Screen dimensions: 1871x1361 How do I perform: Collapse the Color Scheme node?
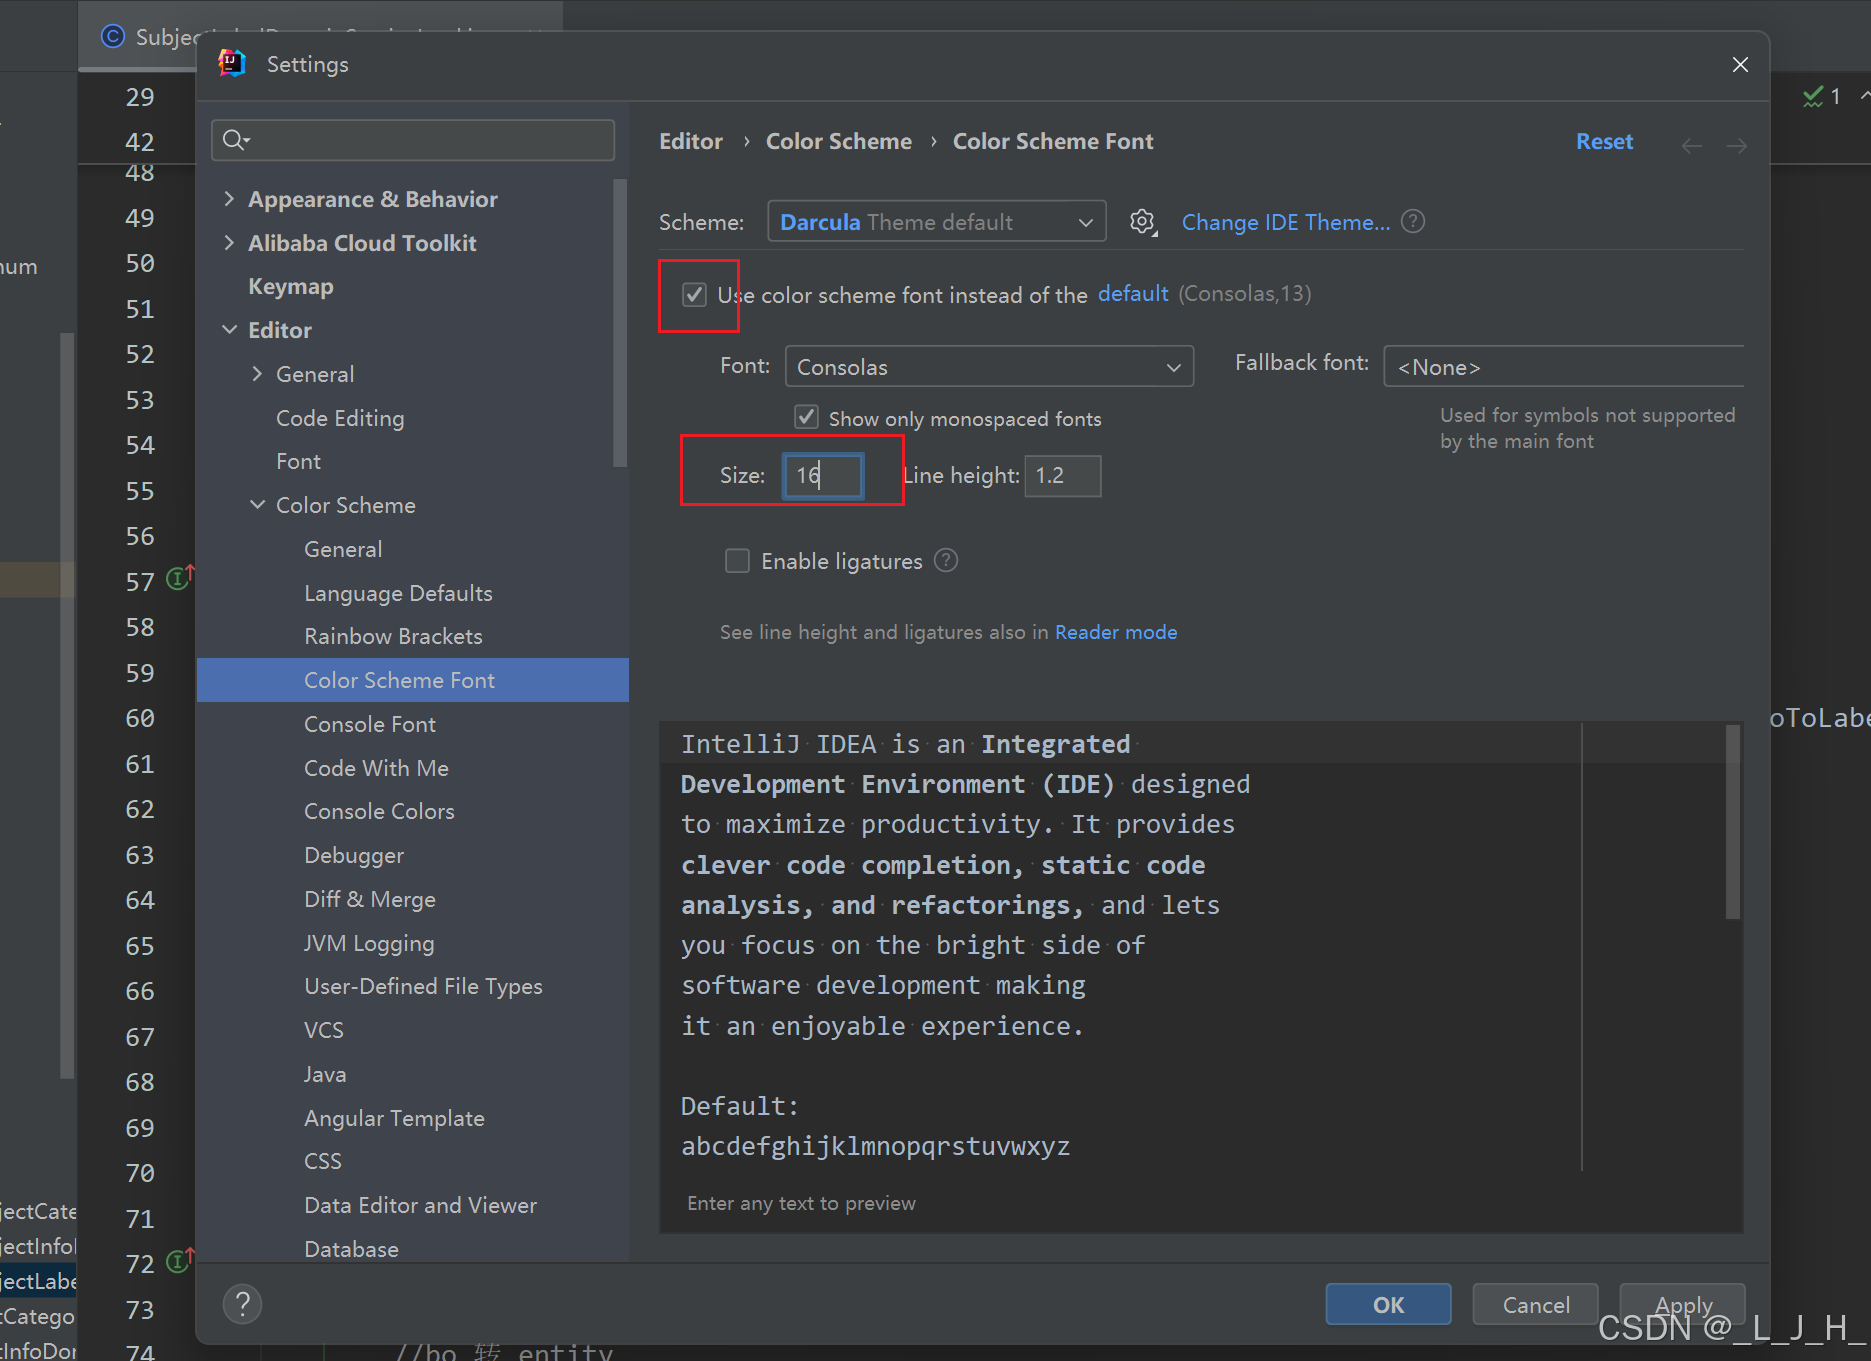tap(257, 505)
